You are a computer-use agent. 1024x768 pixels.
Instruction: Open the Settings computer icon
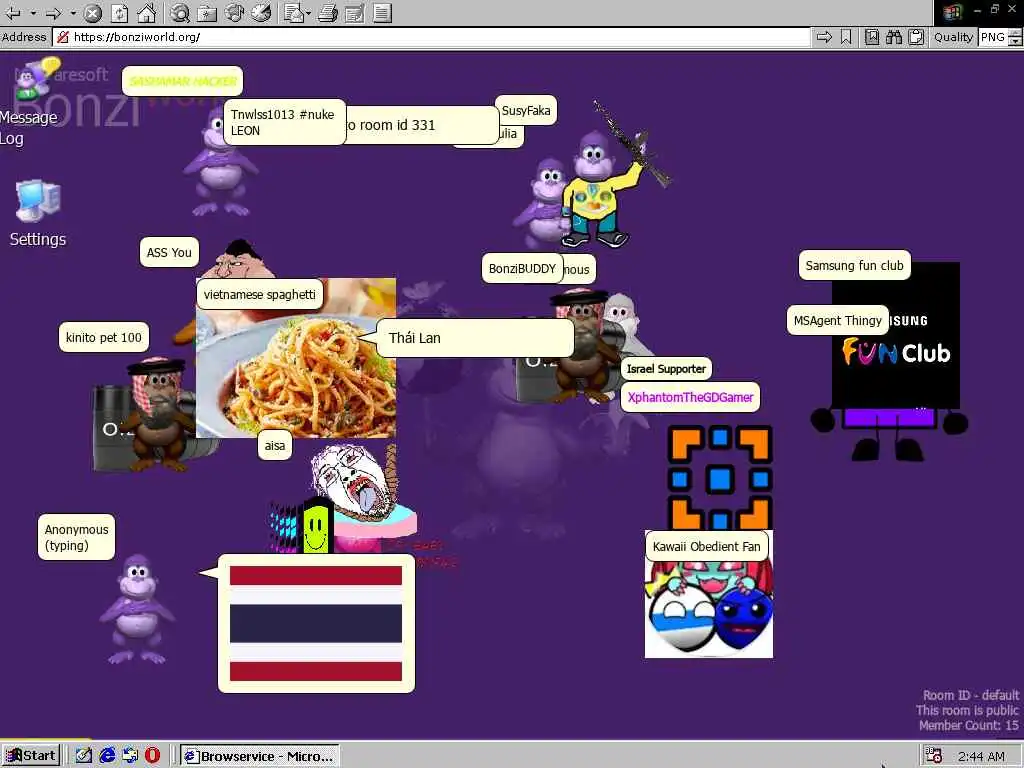tap(38, 214)
